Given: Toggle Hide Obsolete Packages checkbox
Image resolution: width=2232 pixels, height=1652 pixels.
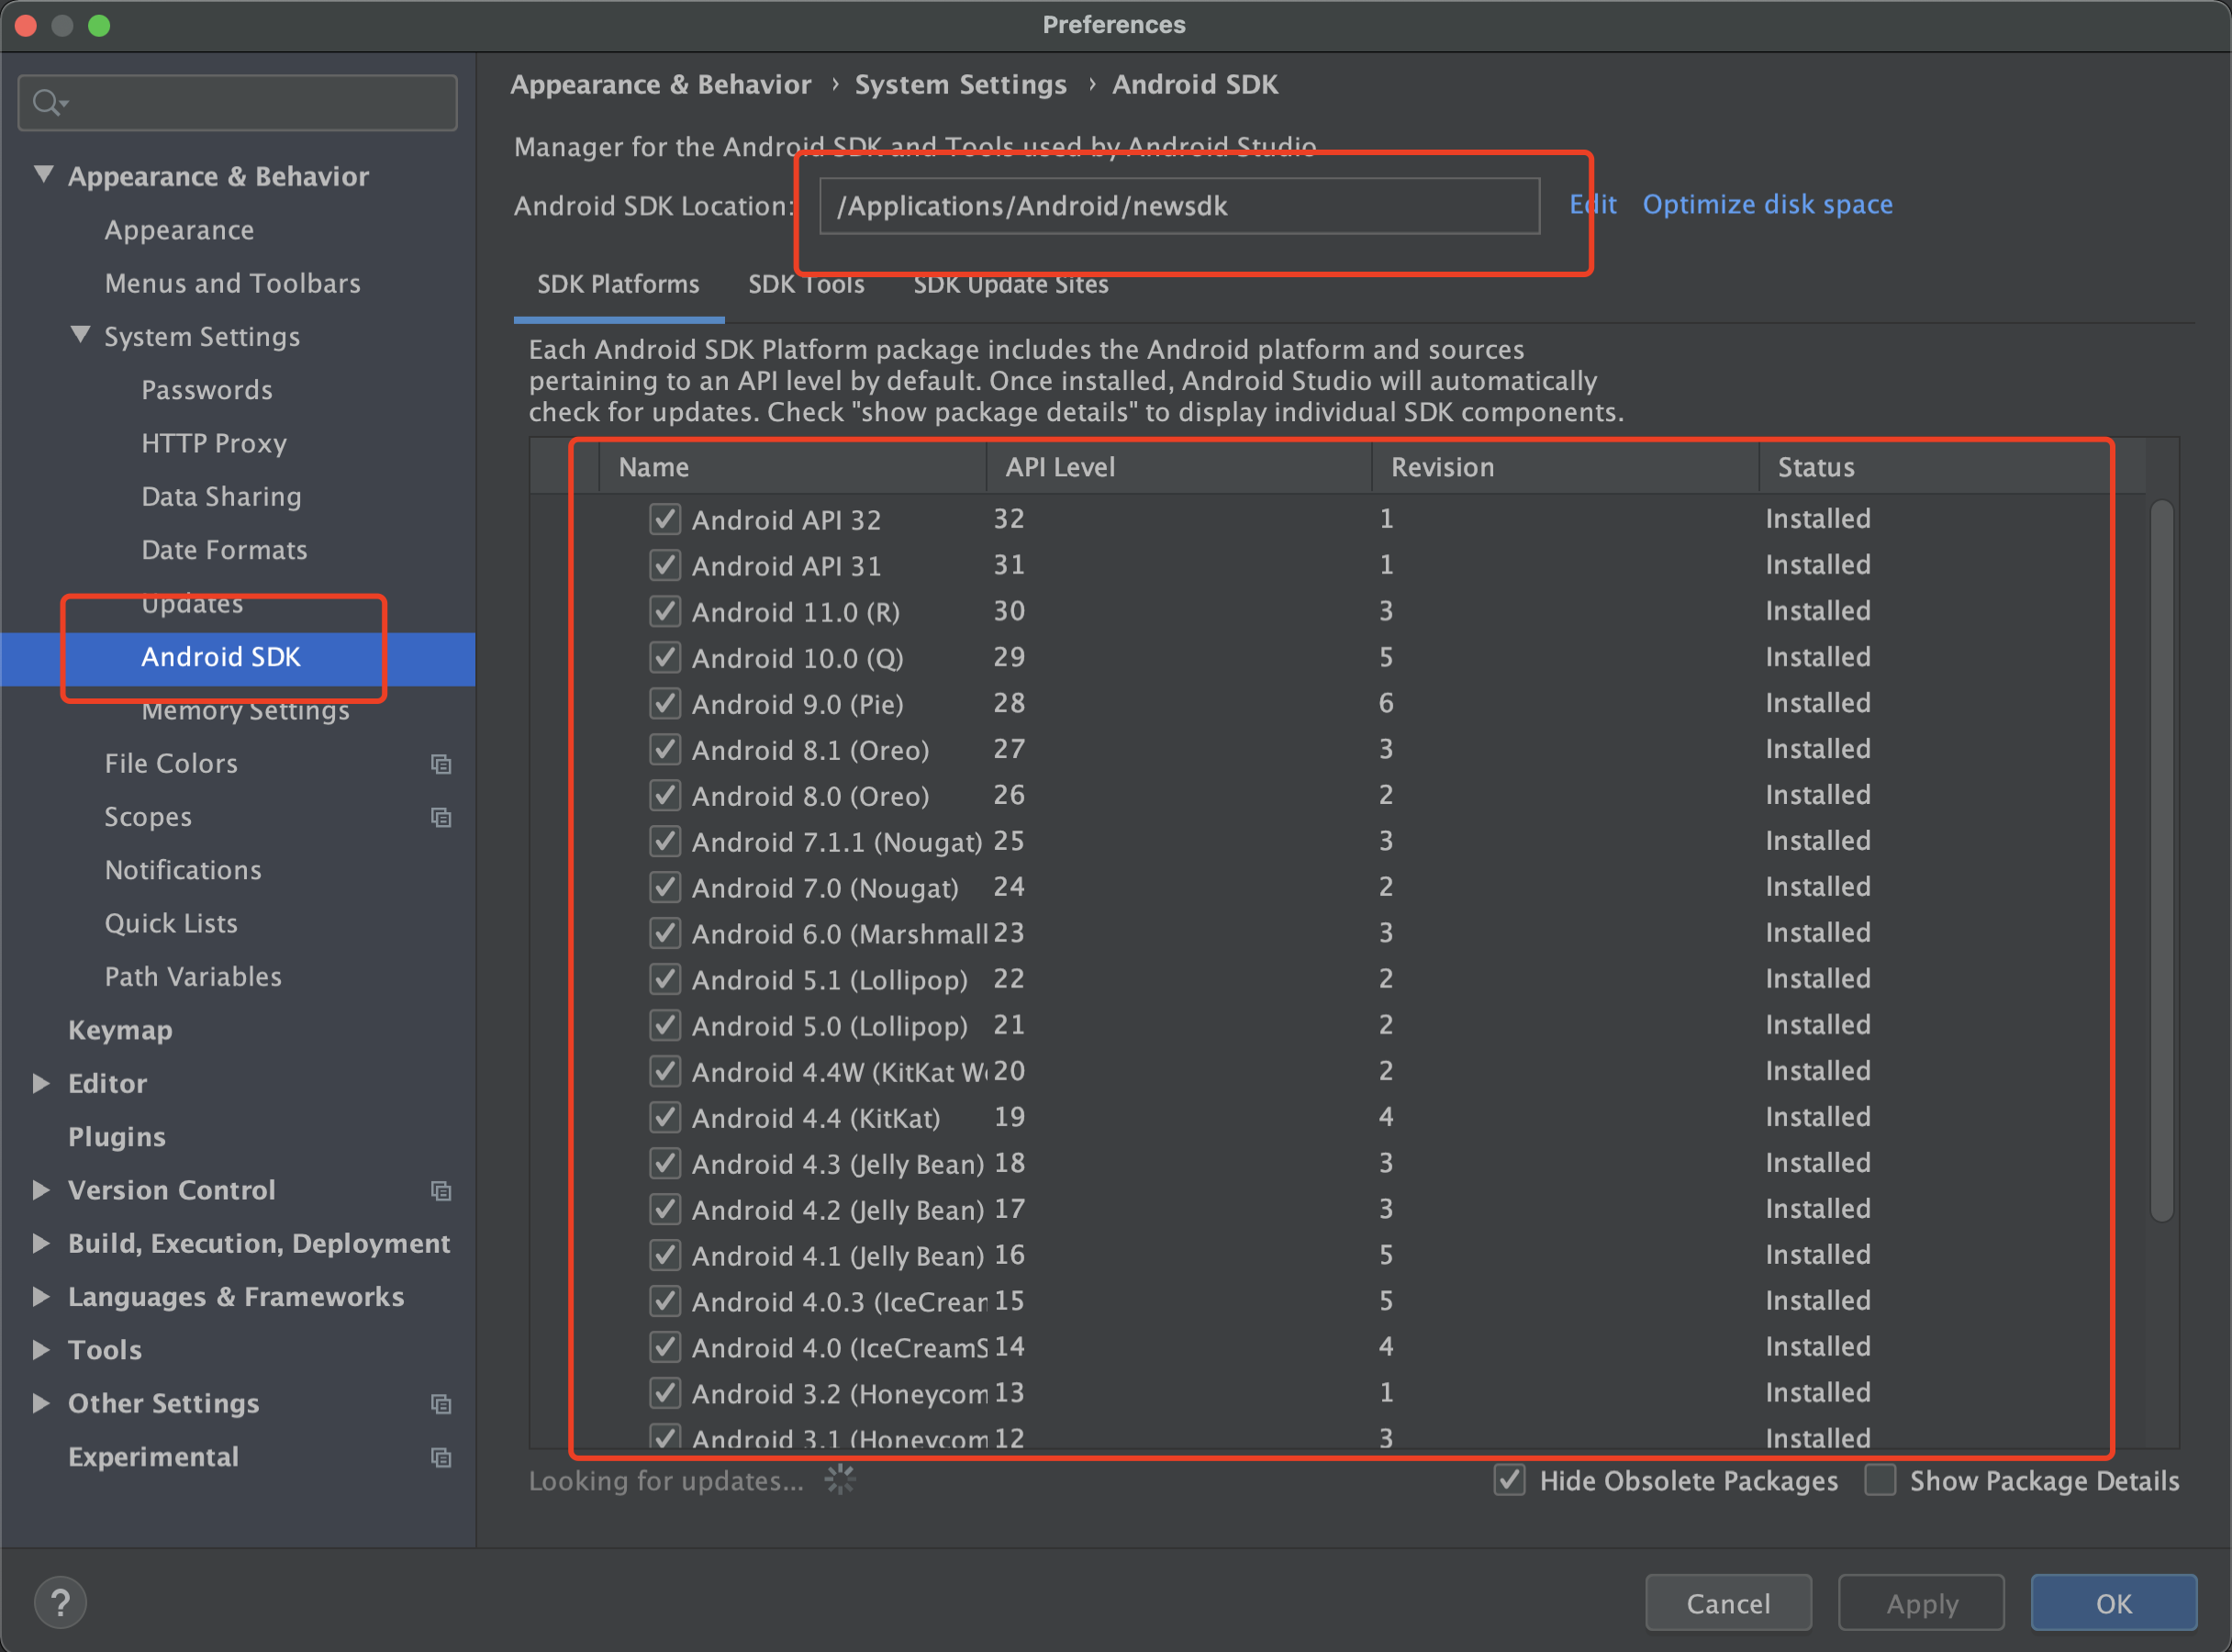Looking at the screenshot, I should (1509, 1480).
